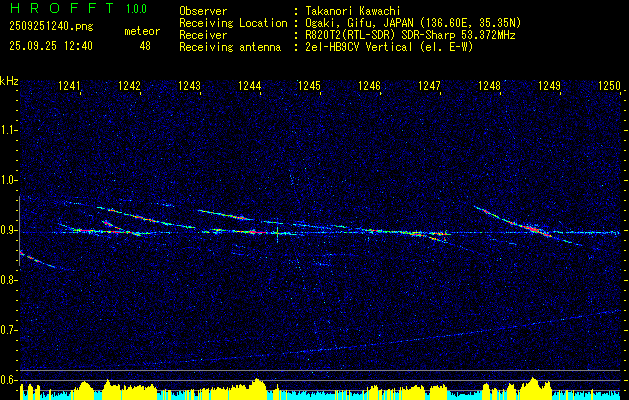Click the kHz axis unit label
Viewport: 629px width, 400px height.
(9, 80)
